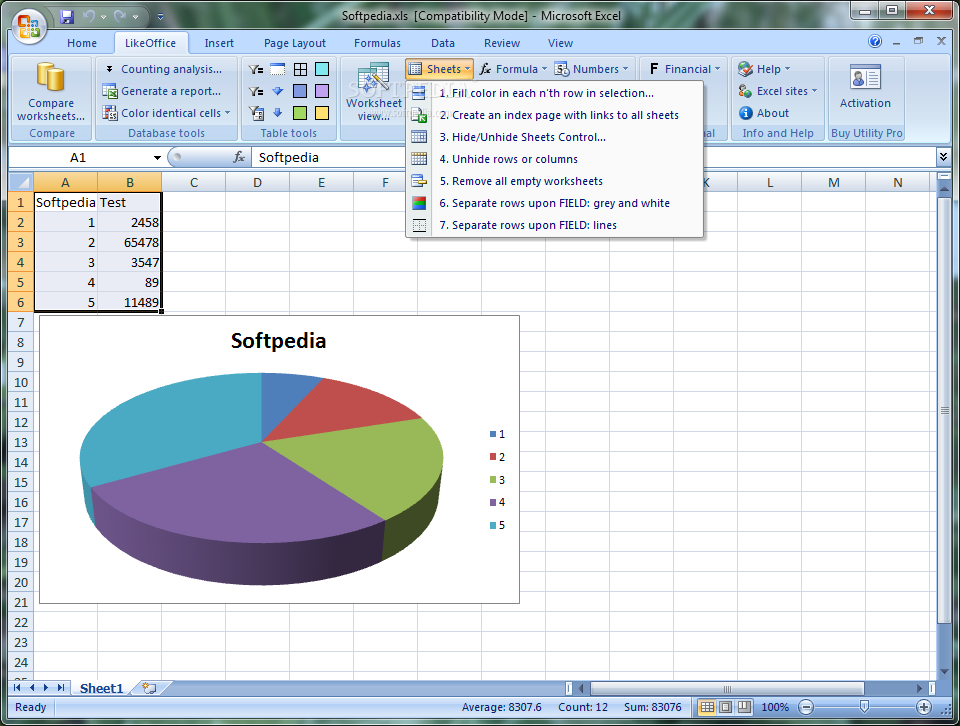Click the dotted table header icon

click(x=278, y=69)
